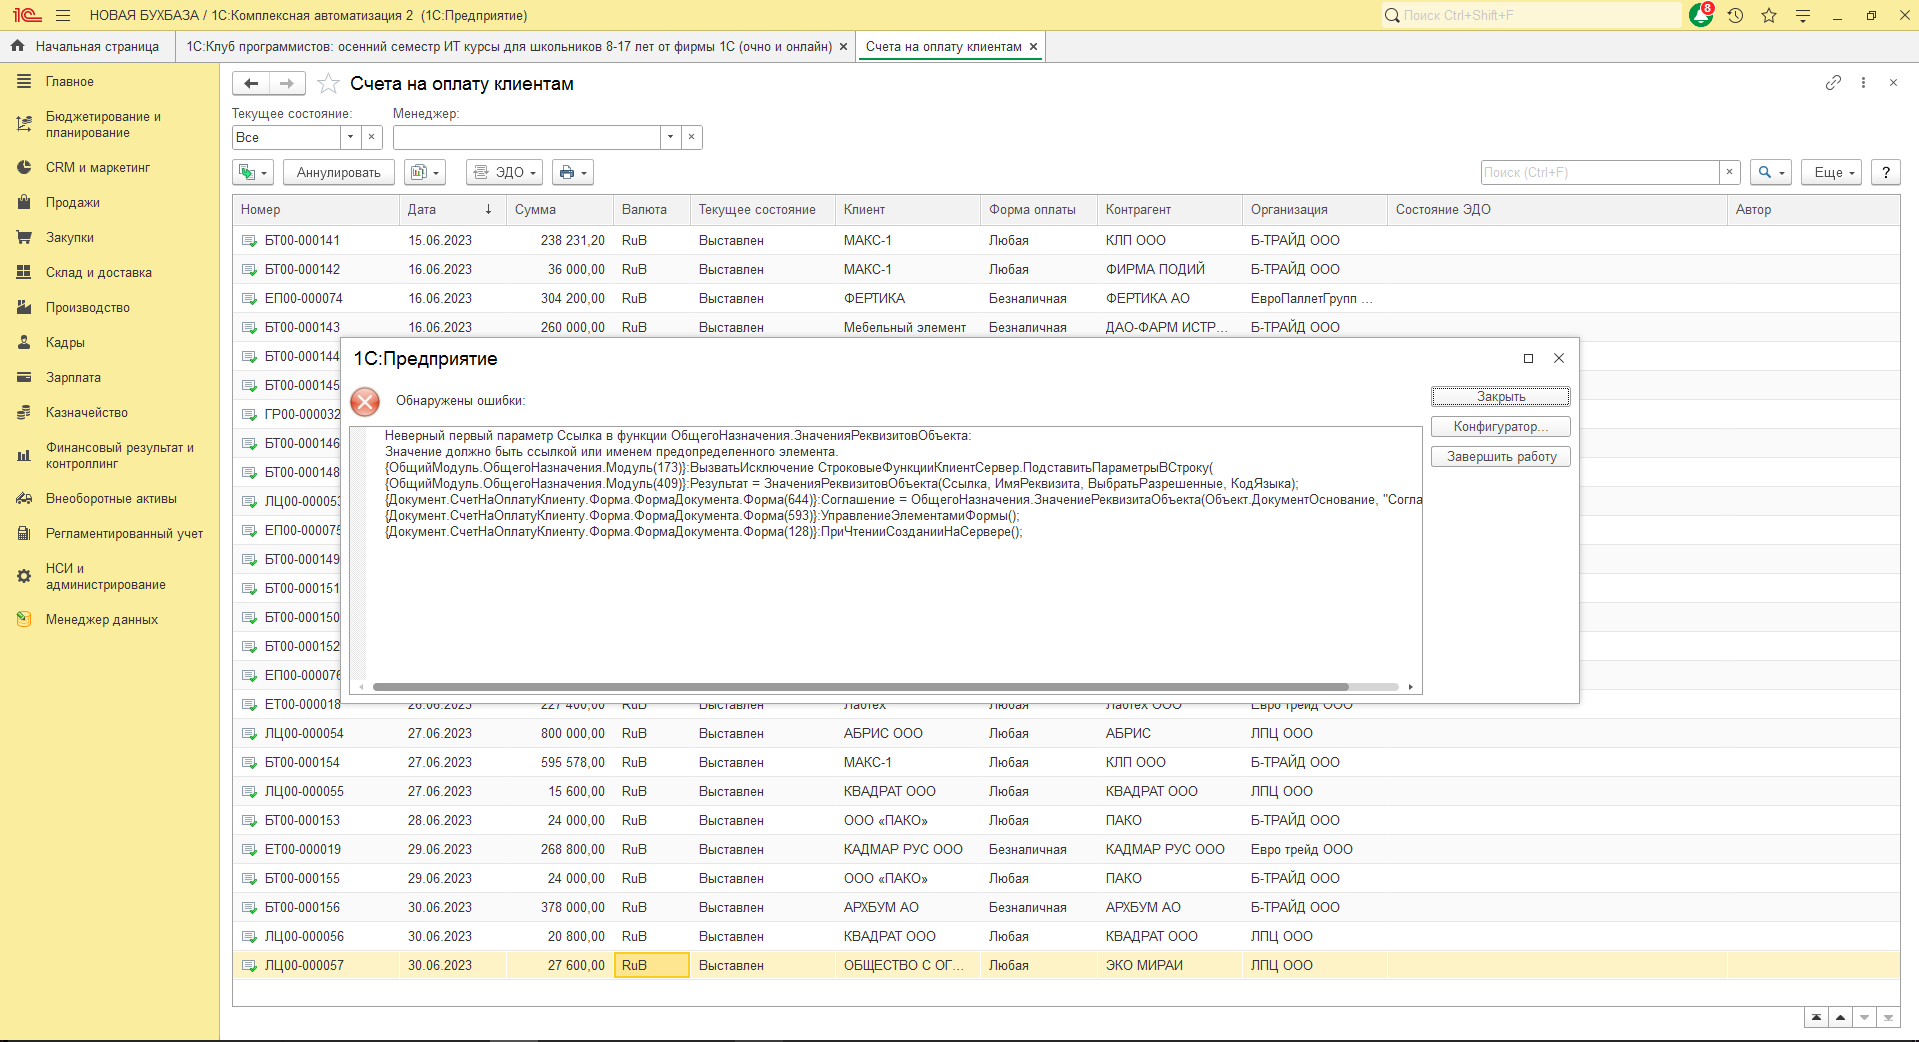Image resolution: width=1919 pixels, height=1042 pixels.
Task: Open the Казначейство section in sidebar
Action: [x=86, y=412]
